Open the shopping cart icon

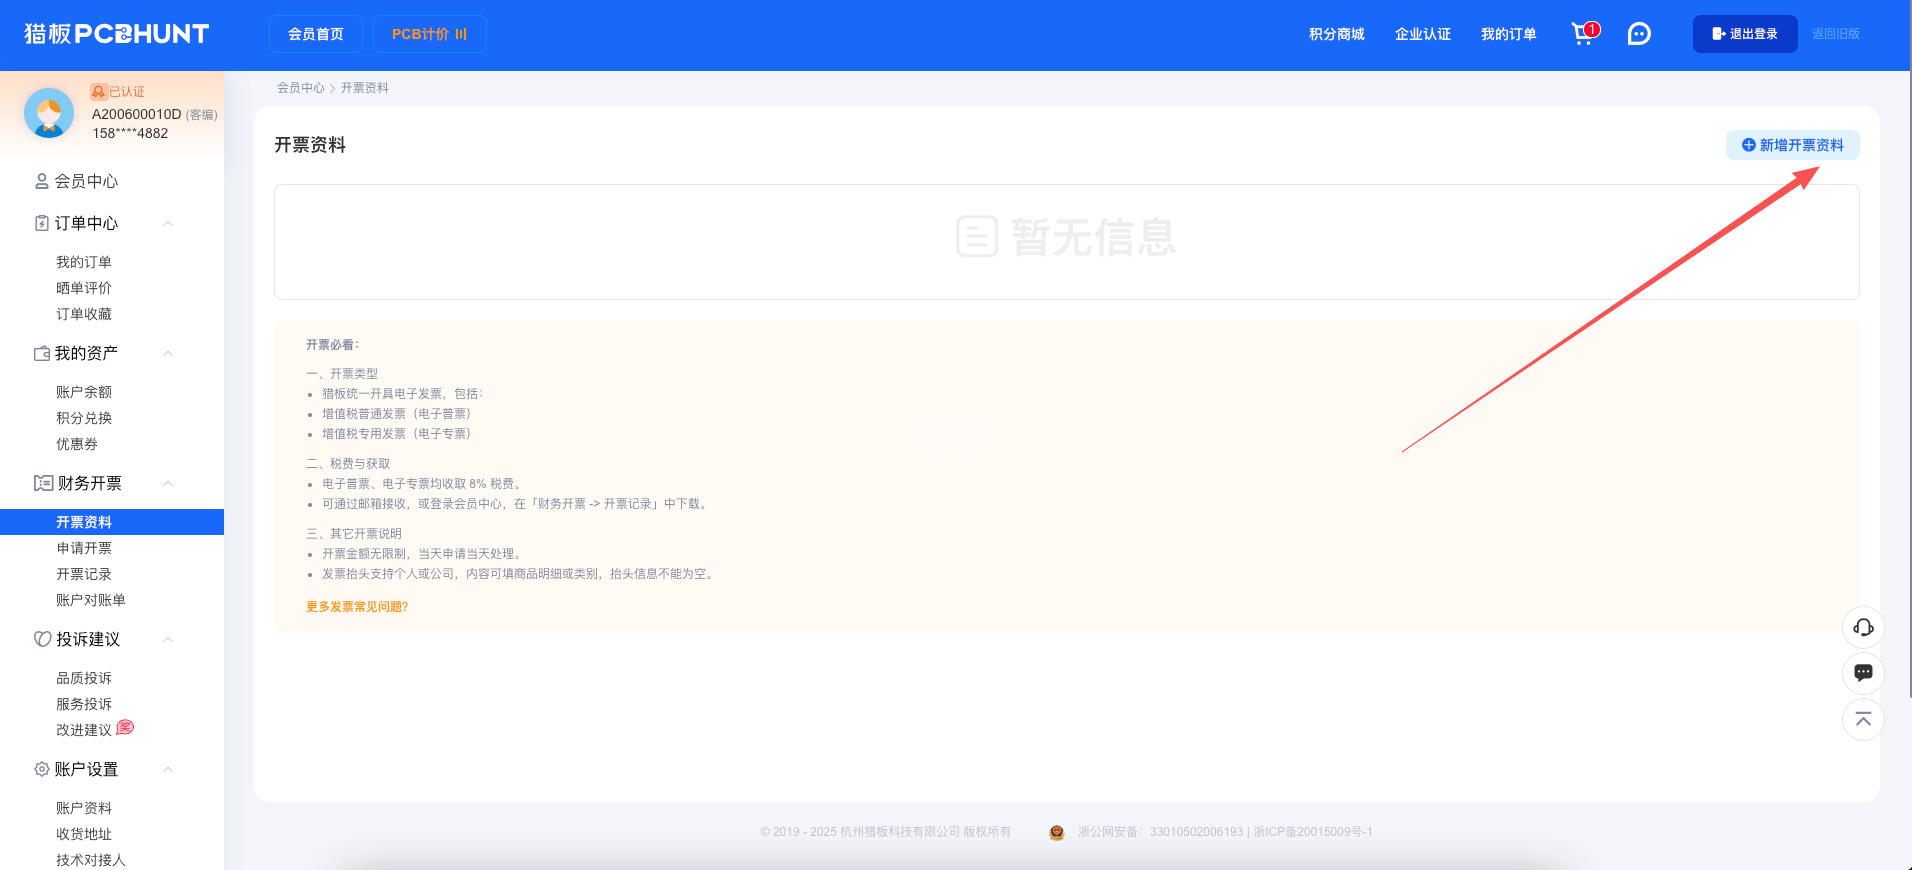pyautogui.click(x=1582, y=34)
